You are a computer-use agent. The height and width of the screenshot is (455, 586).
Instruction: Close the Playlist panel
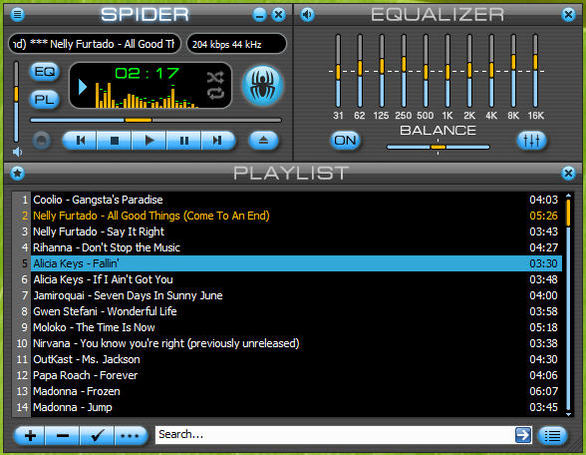[568, 173]
